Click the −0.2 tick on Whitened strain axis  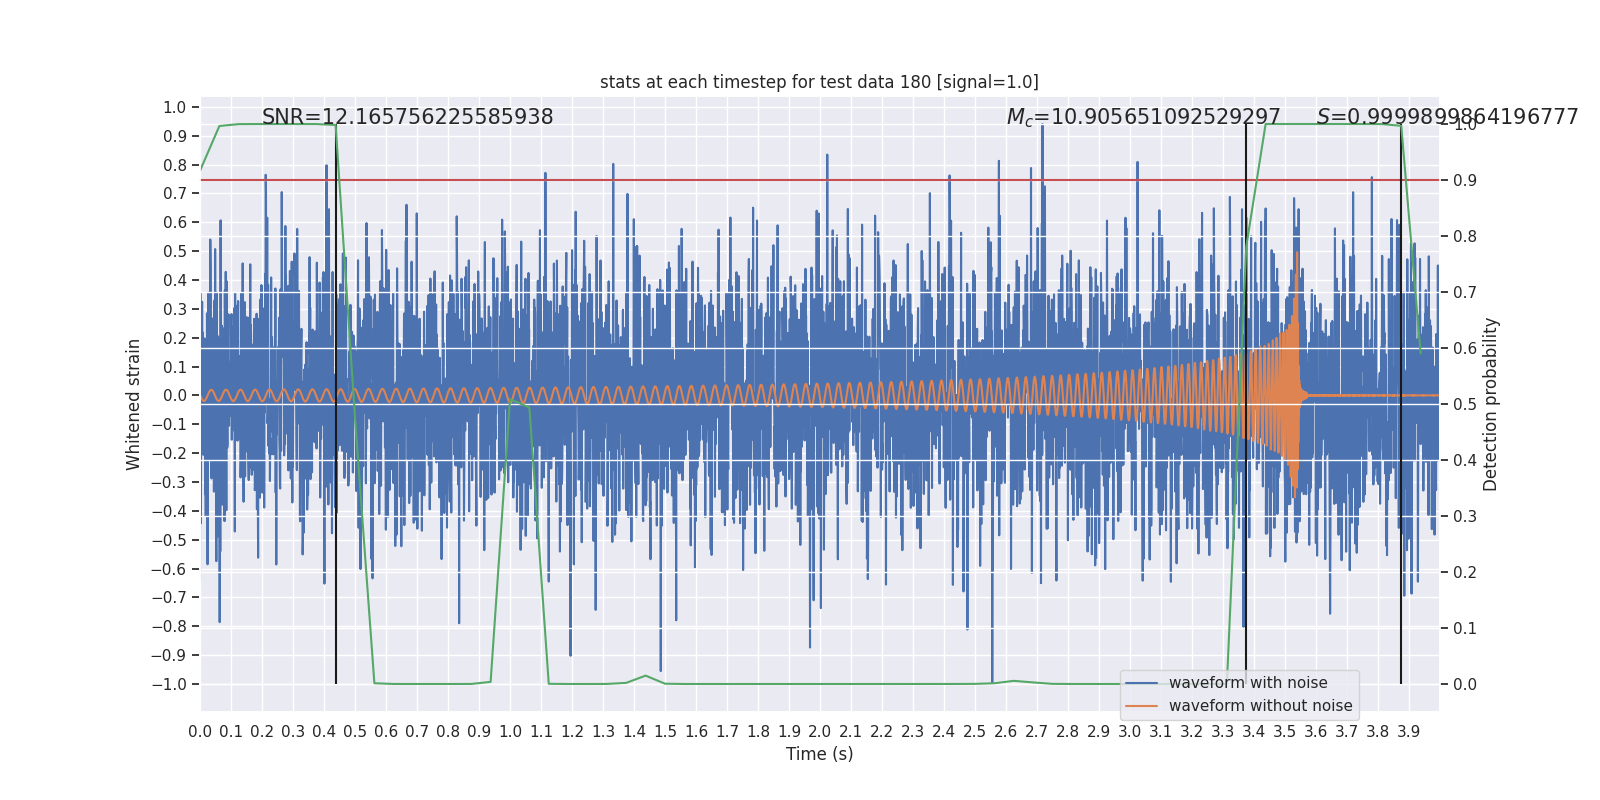tap(169, 454)
